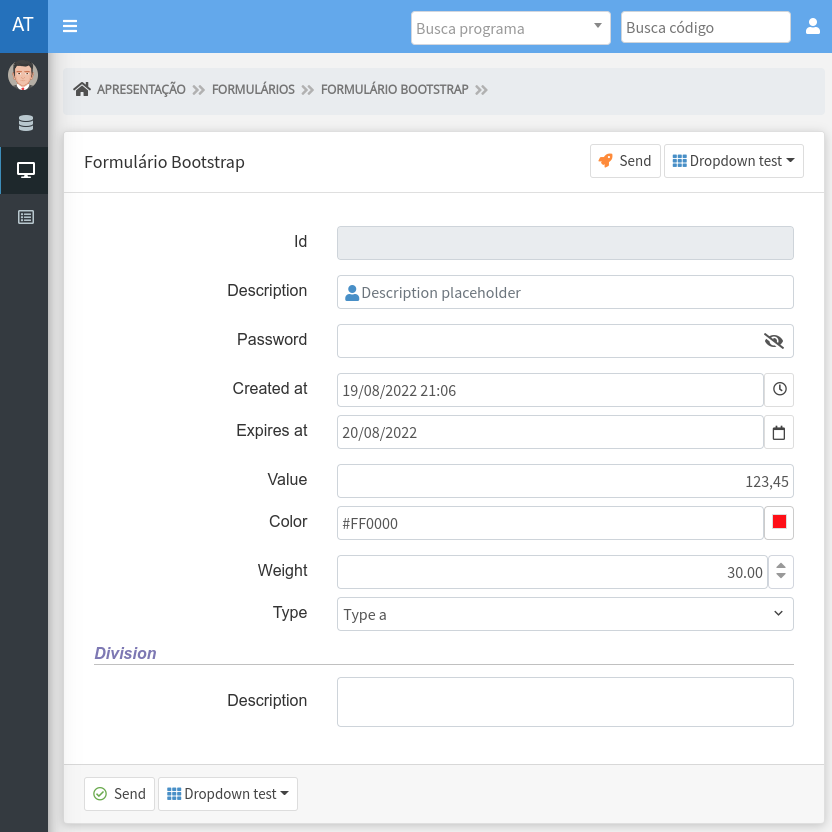Open the list icon in sidebar
Image resolution: width=832 pixels, height=832 pixels.
tap(25, 216)
